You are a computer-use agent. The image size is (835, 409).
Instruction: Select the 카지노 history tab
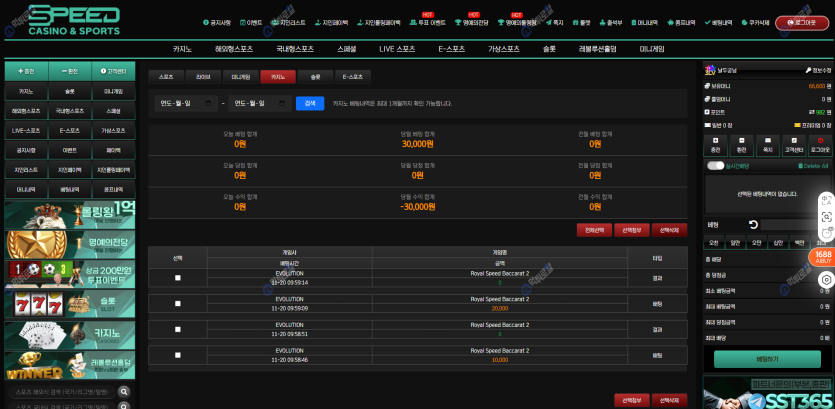(278, 76)
